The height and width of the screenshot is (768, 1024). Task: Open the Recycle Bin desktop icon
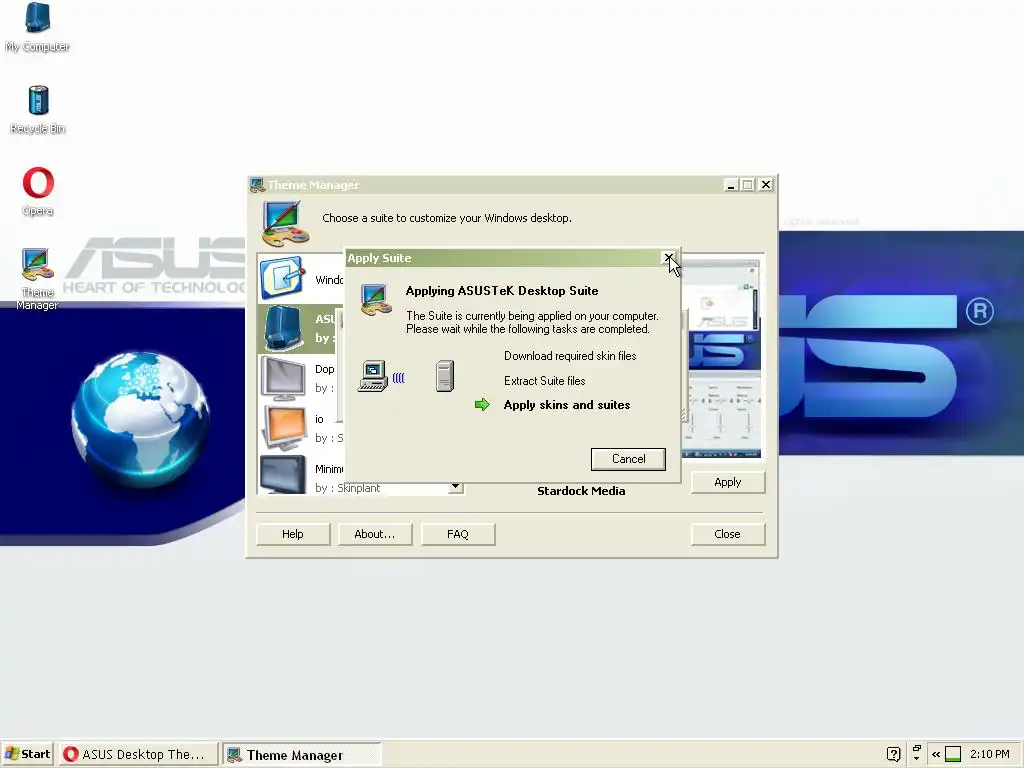point(38,109)
